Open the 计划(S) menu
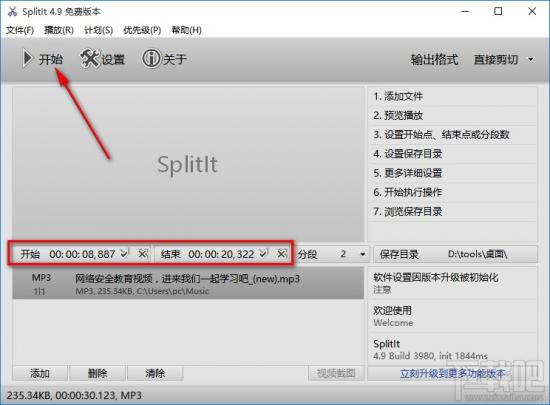 click(99, 30)
